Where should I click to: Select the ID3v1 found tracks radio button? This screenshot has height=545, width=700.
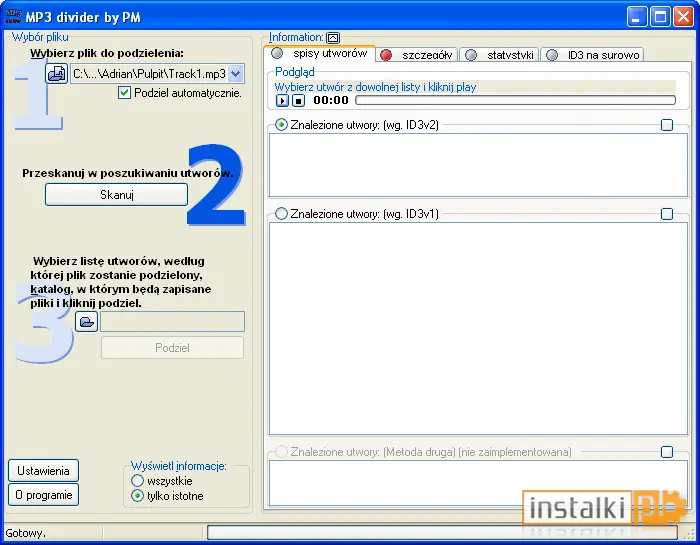point(281,214)
